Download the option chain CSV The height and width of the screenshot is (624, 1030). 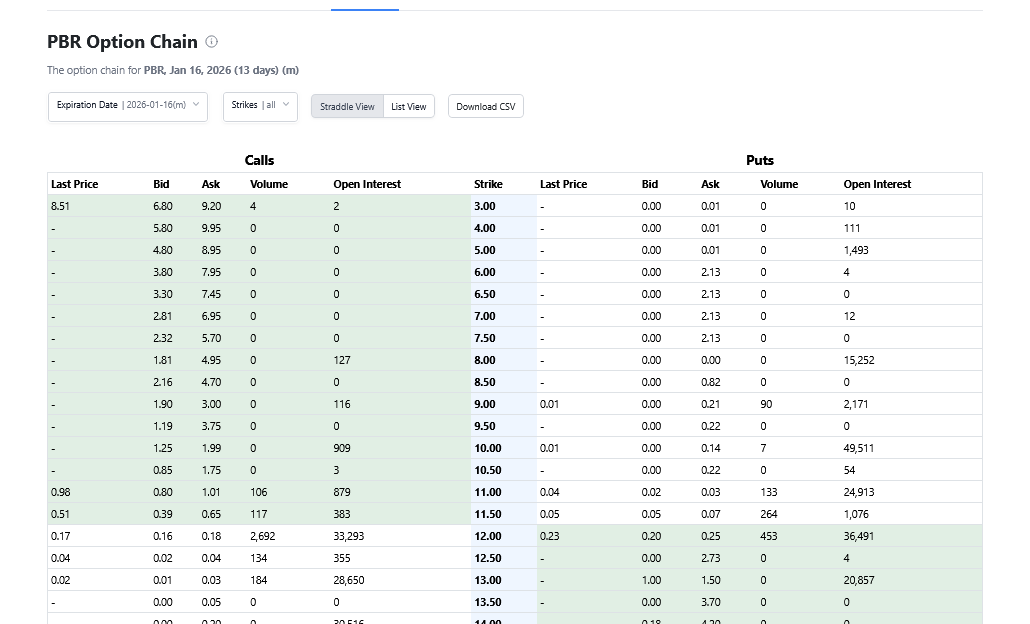coord(485,107)
